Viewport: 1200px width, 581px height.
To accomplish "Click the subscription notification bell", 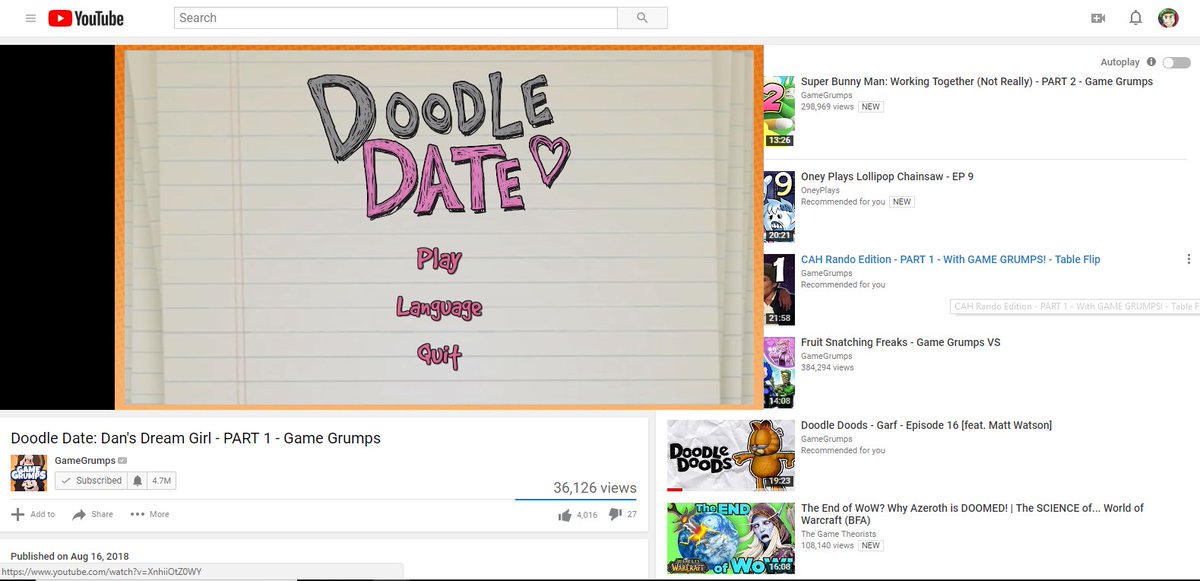I will [x=138, y=481].
